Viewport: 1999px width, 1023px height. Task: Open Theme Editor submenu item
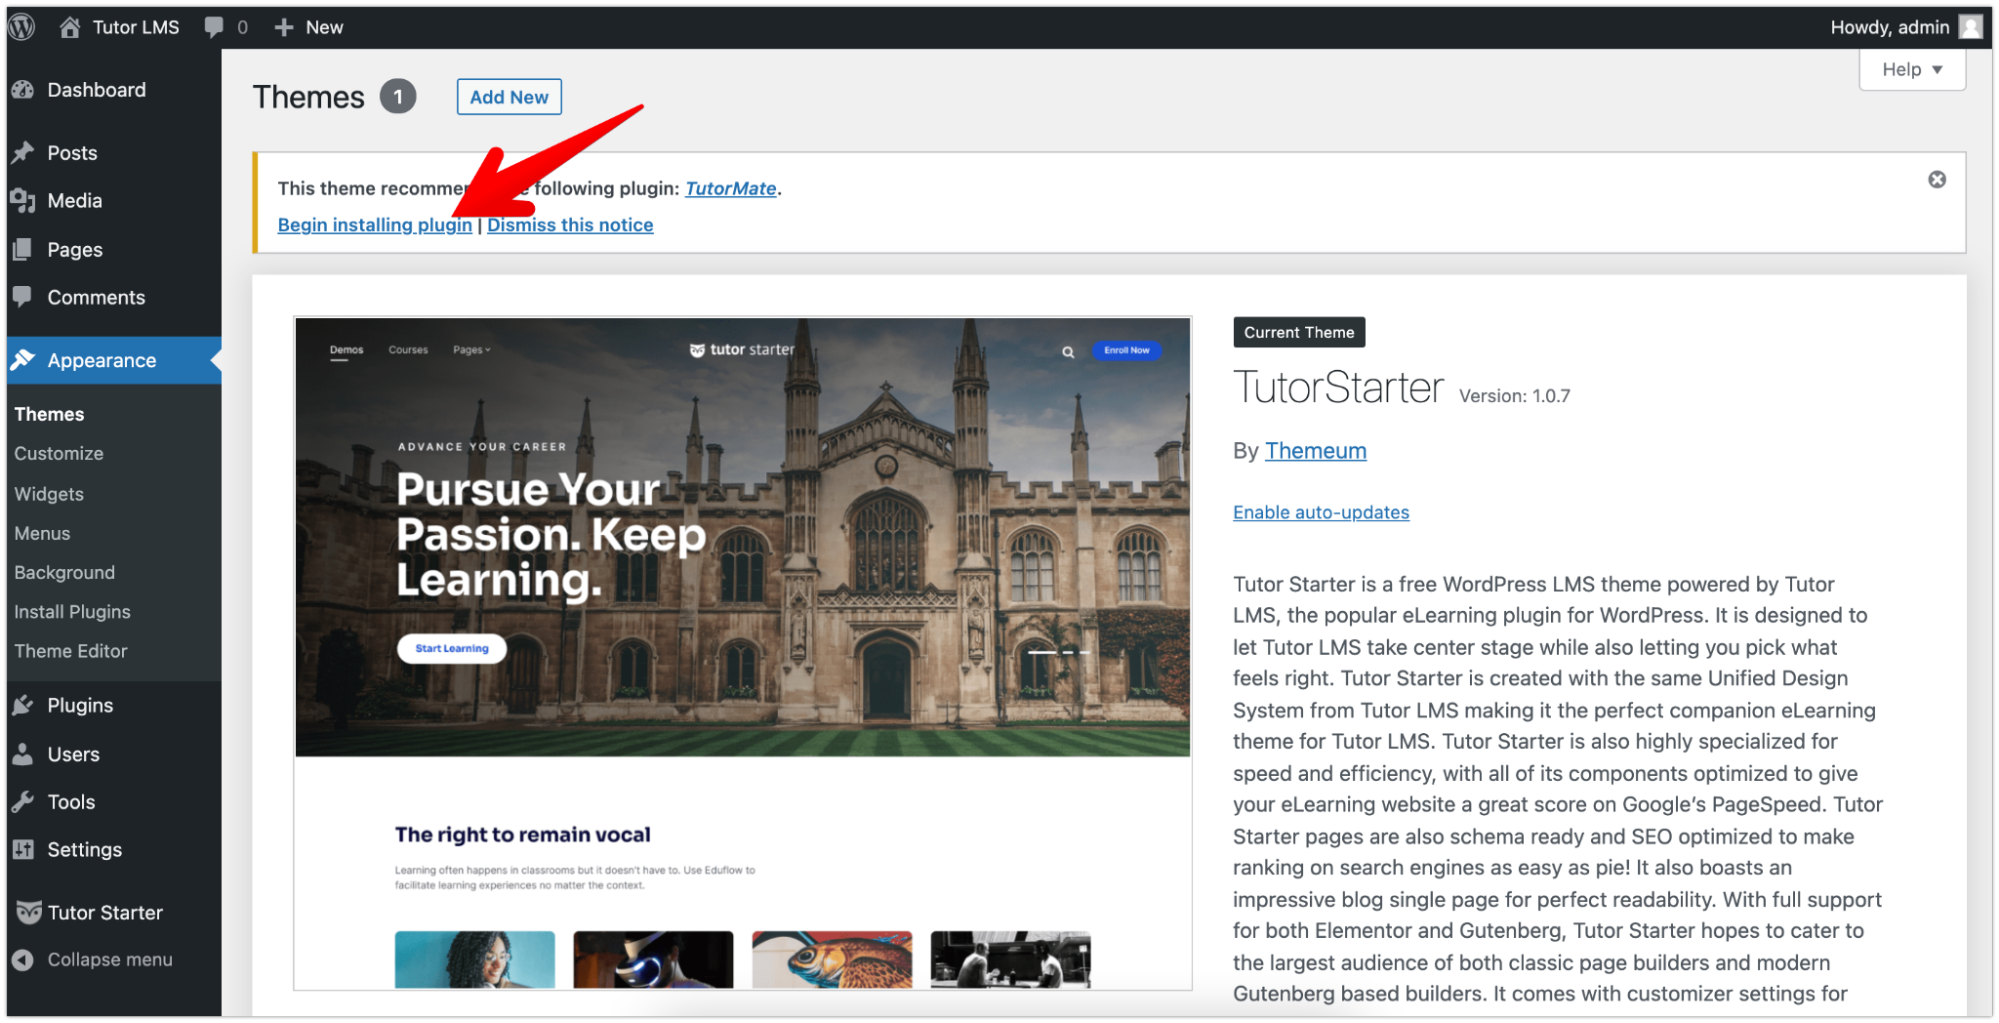point(71,651)
